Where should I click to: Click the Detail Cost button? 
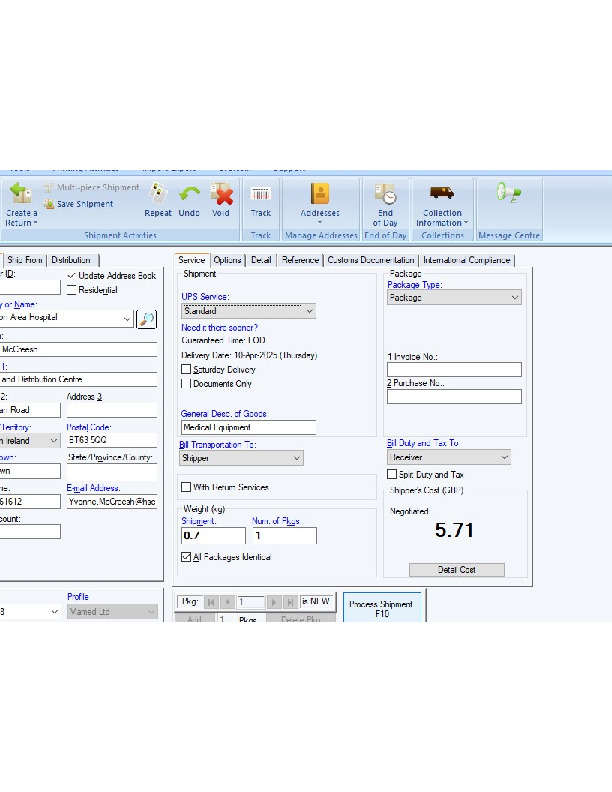[x=456, y=569]
